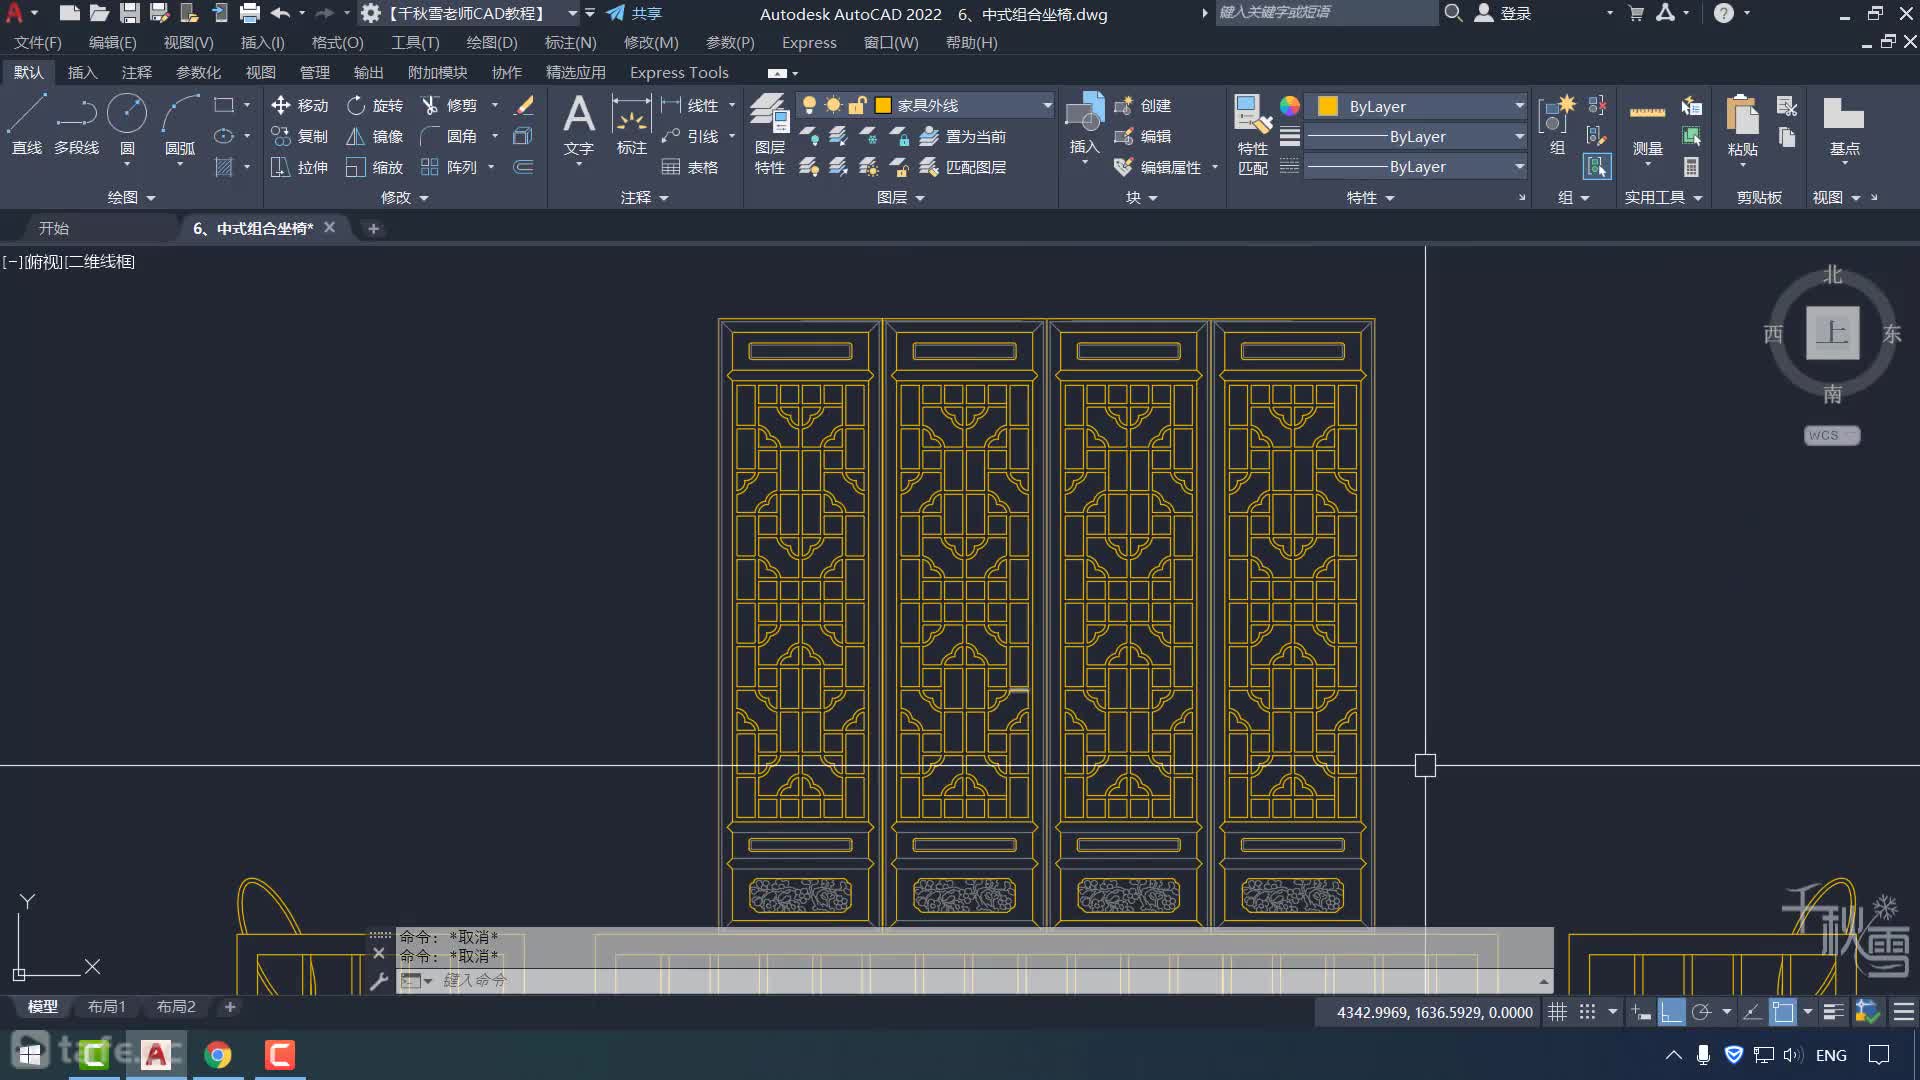Screen dimensions: 1920x1080
Task: Click the ByLayer yellow color swatch
Action: pyautogui.click(x=1328, y=106)
